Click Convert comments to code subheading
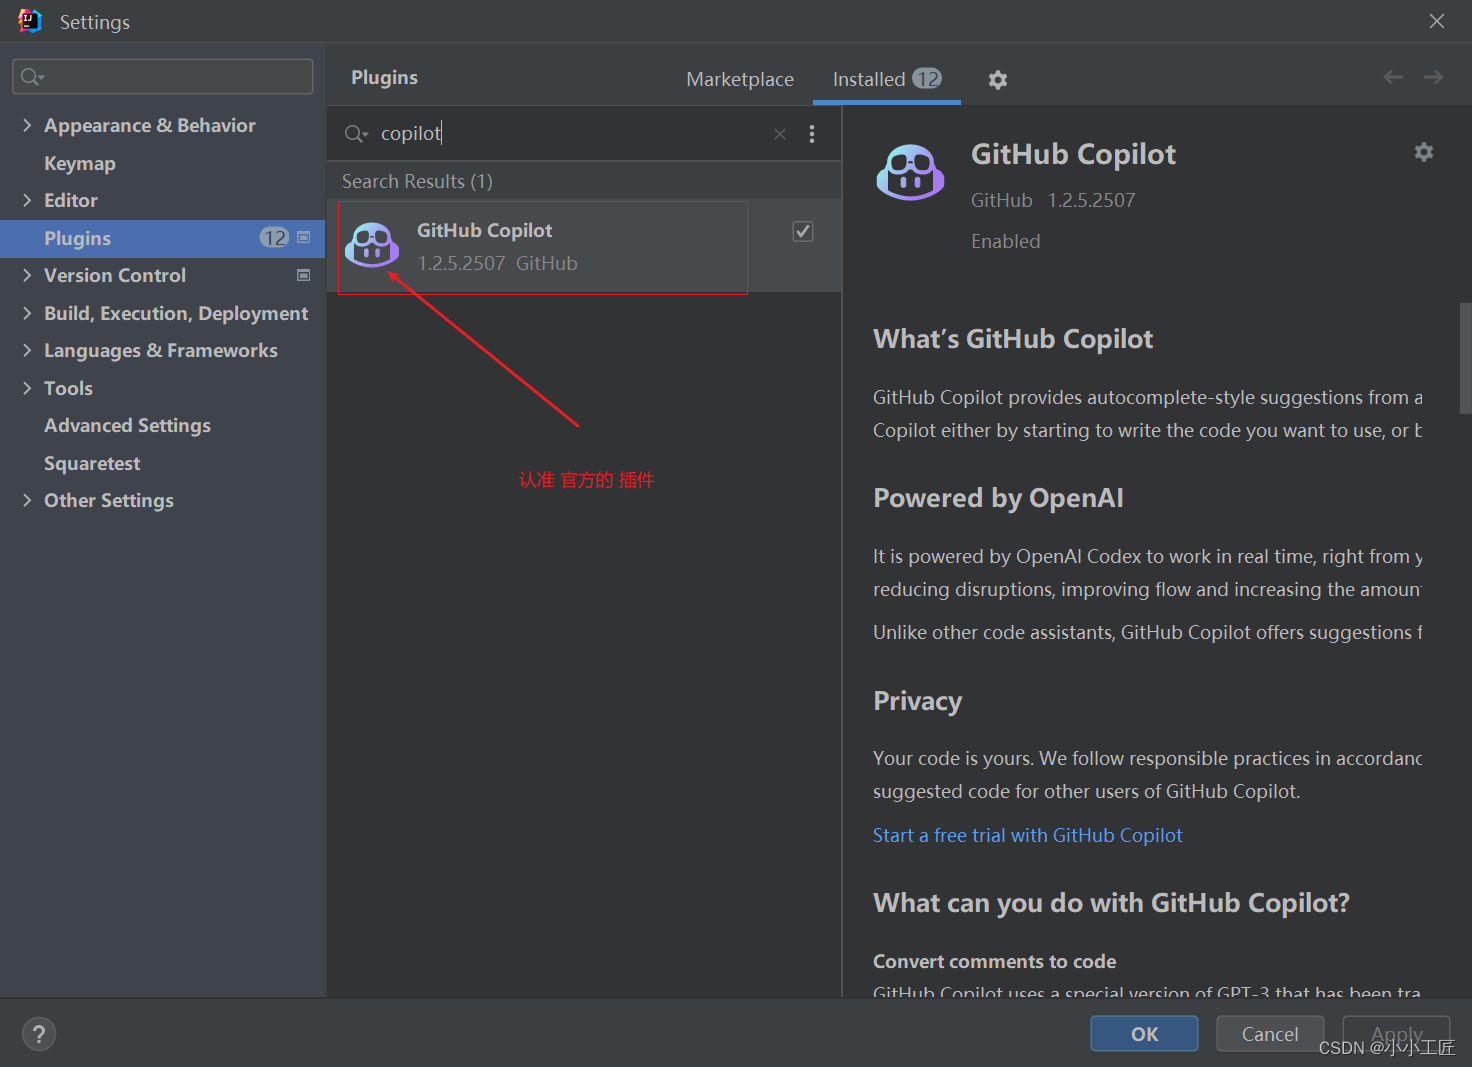 tap(994, 961)
